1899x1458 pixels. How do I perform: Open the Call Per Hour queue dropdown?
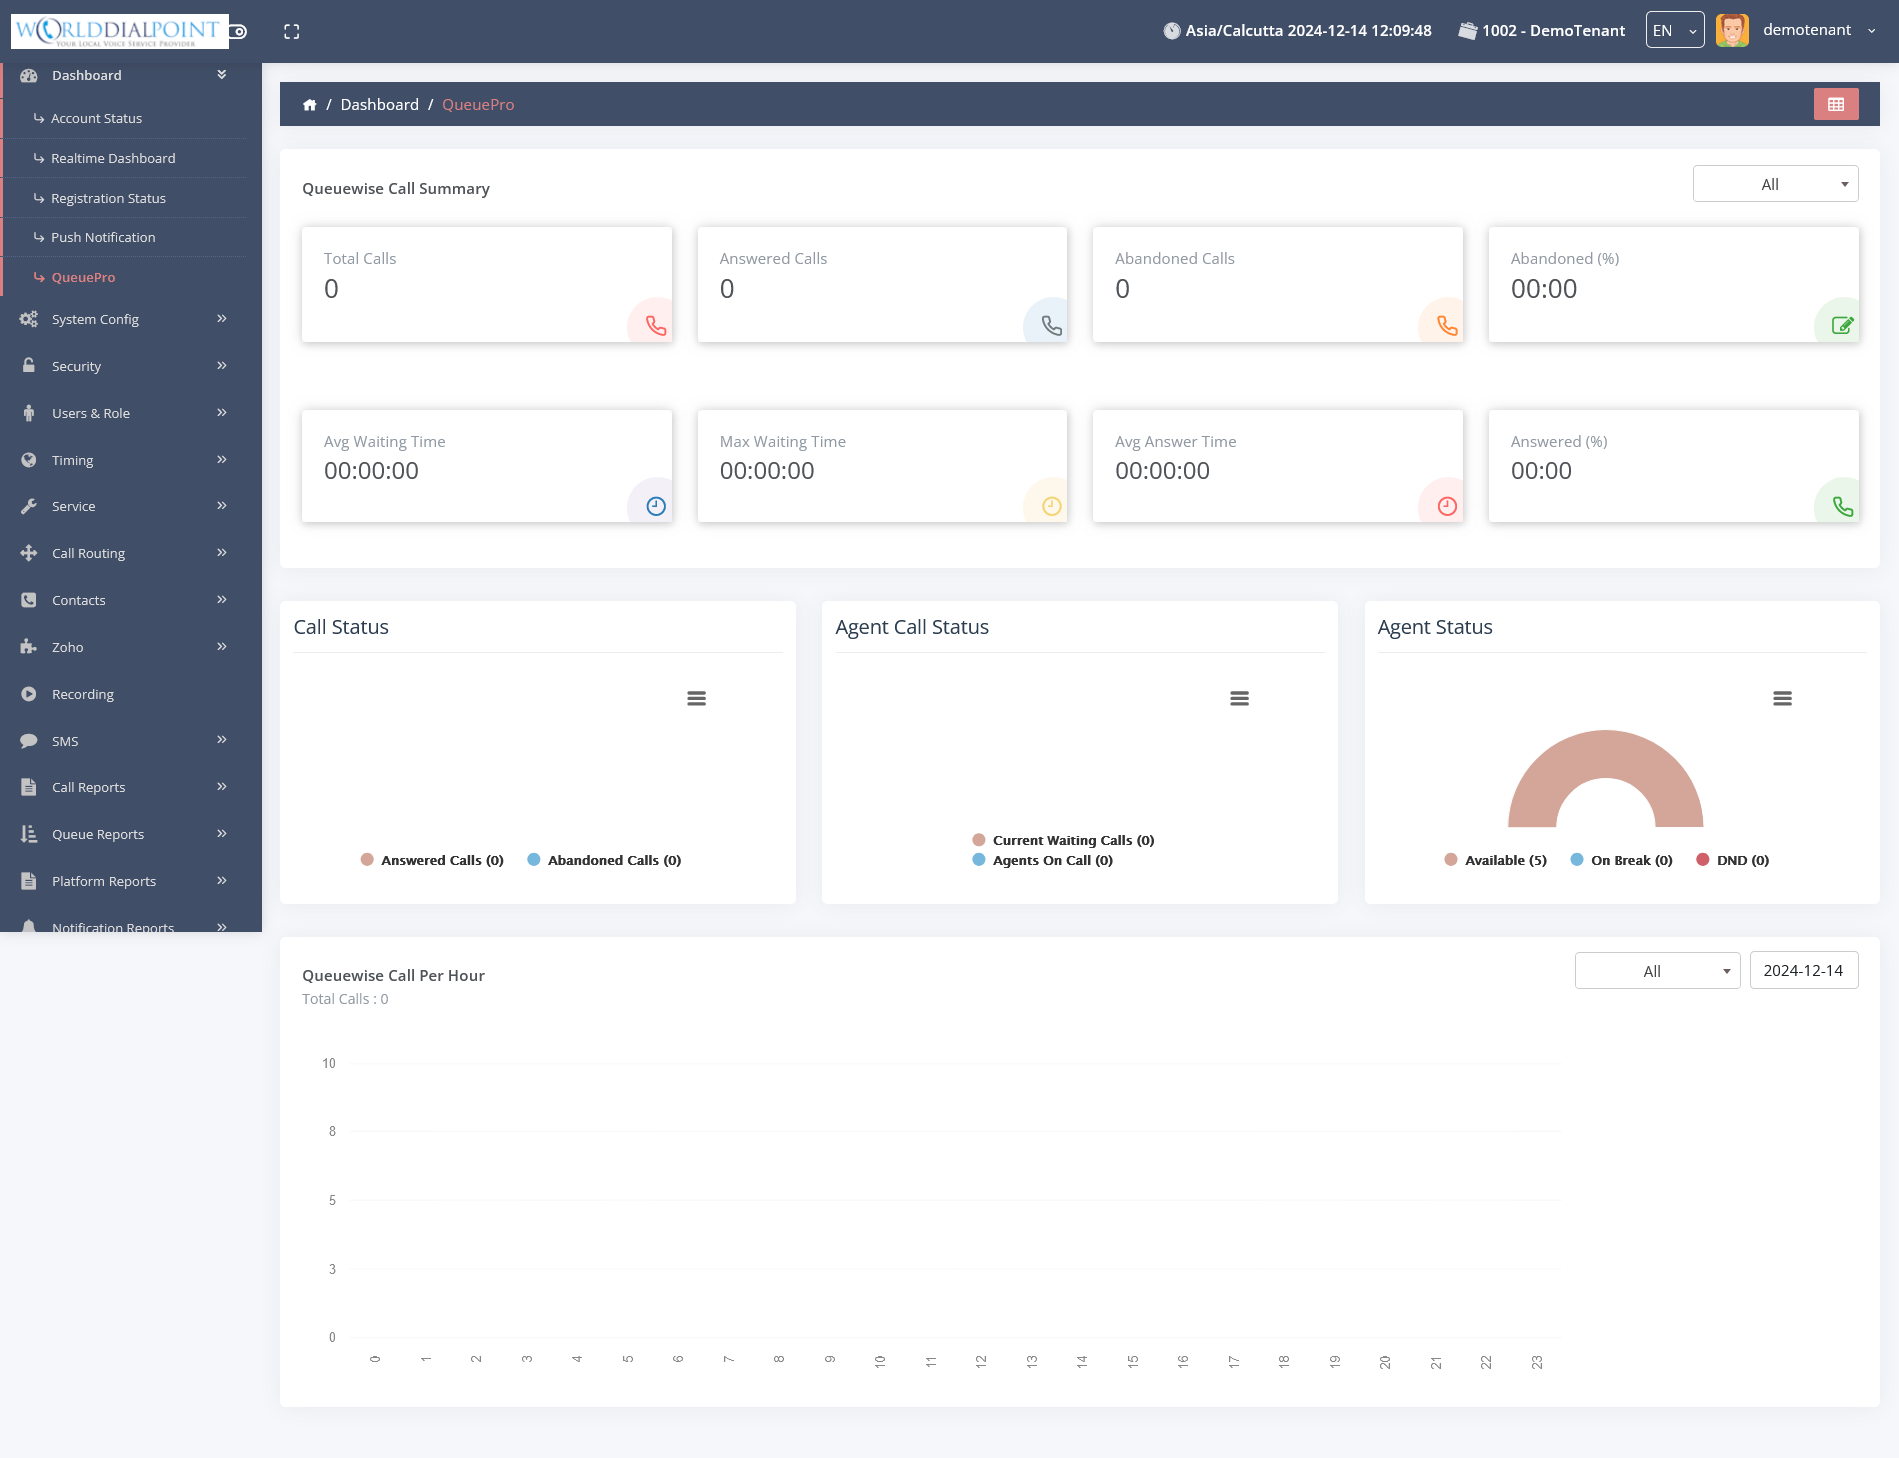coord(1657,971)
